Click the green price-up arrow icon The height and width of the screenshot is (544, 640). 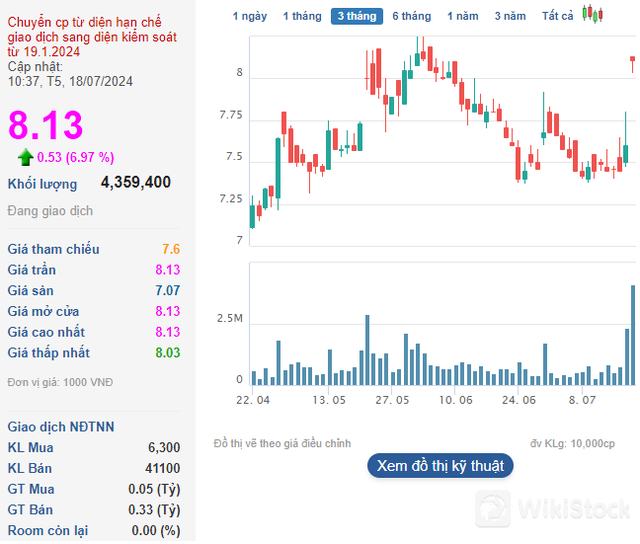pyautogui.click(x=25, y=157)
